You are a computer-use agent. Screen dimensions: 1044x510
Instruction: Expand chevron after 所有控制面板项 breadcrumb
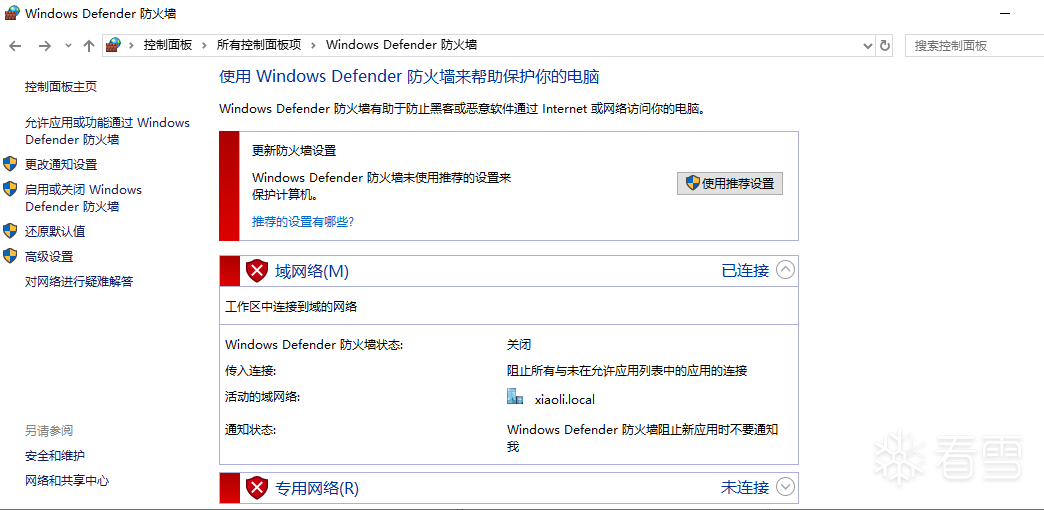pyautogui.click(x=314, y=45)
